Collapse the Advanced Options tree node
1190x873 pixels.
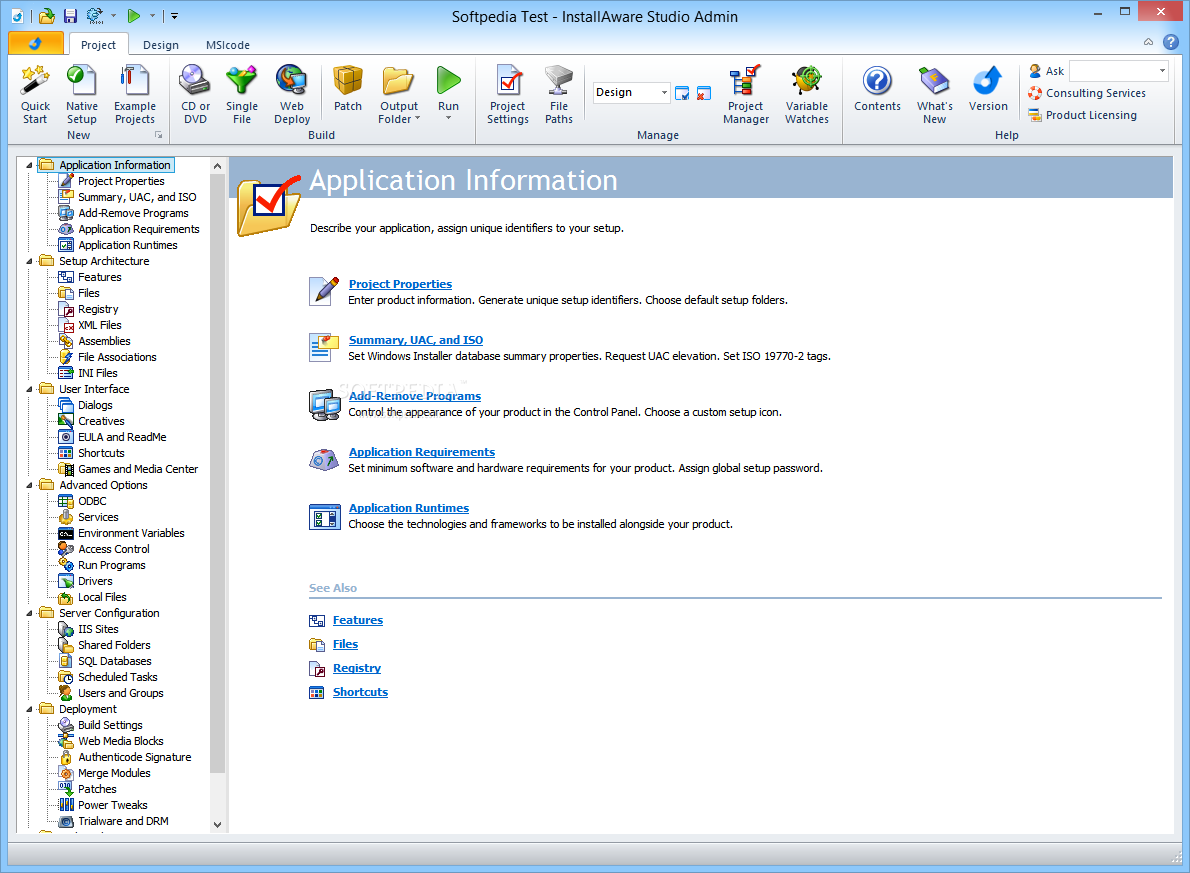click(x=30, y=485)
